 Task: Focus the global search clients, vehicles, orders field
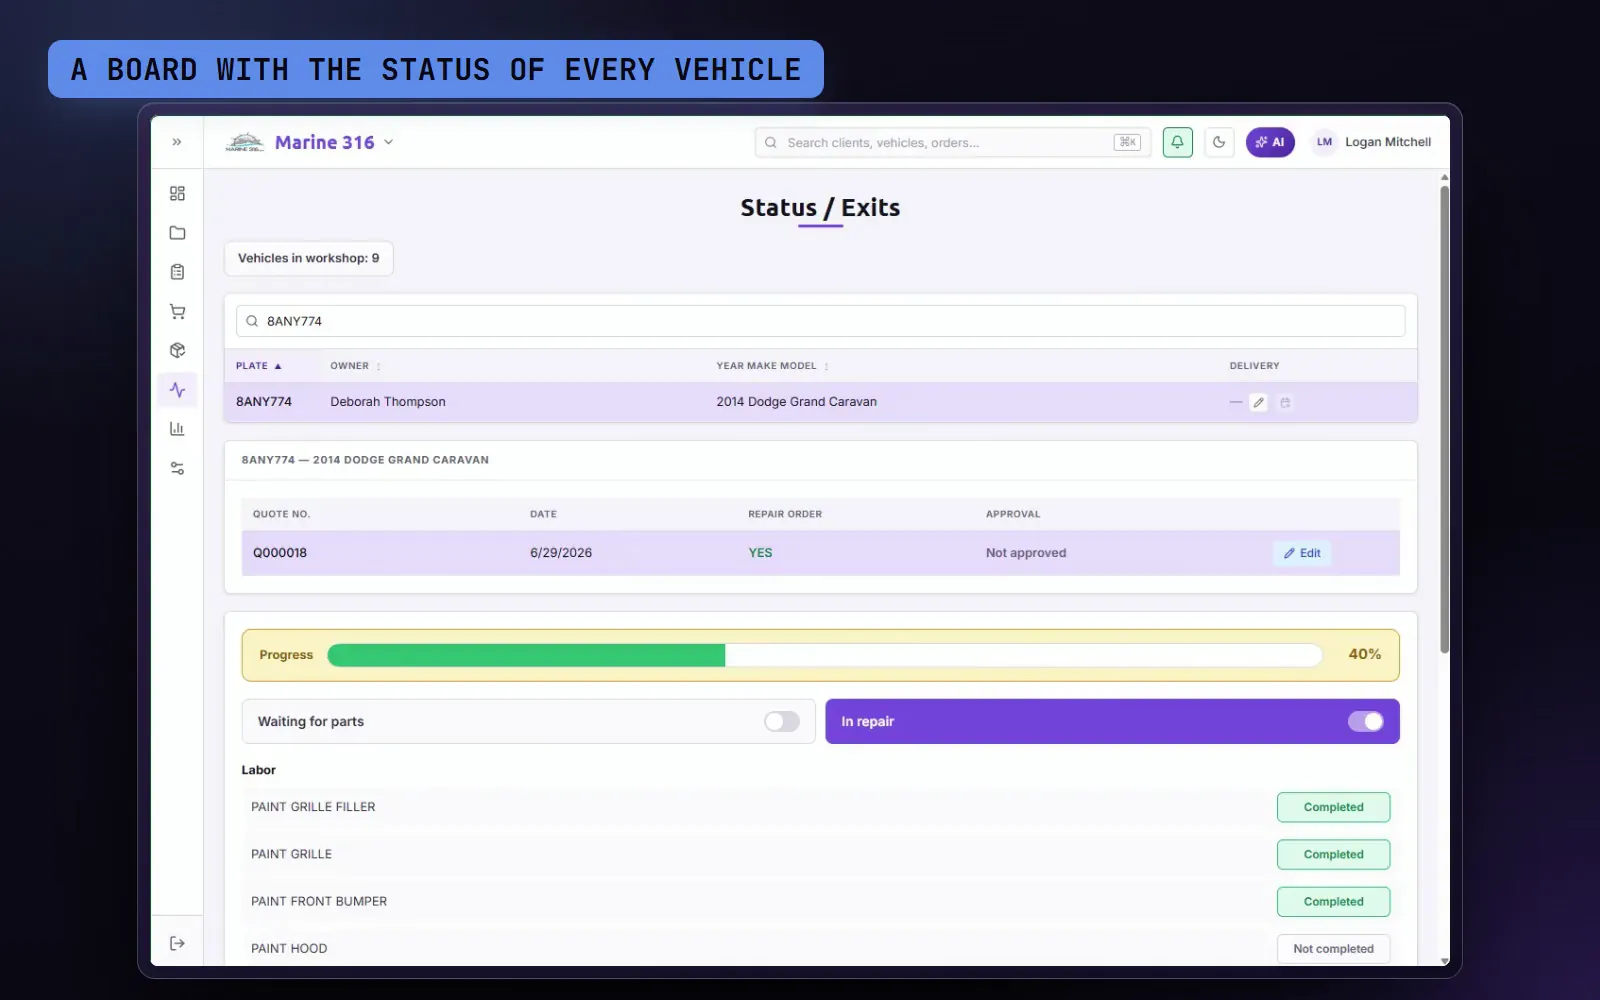click(x=952, y=142)
